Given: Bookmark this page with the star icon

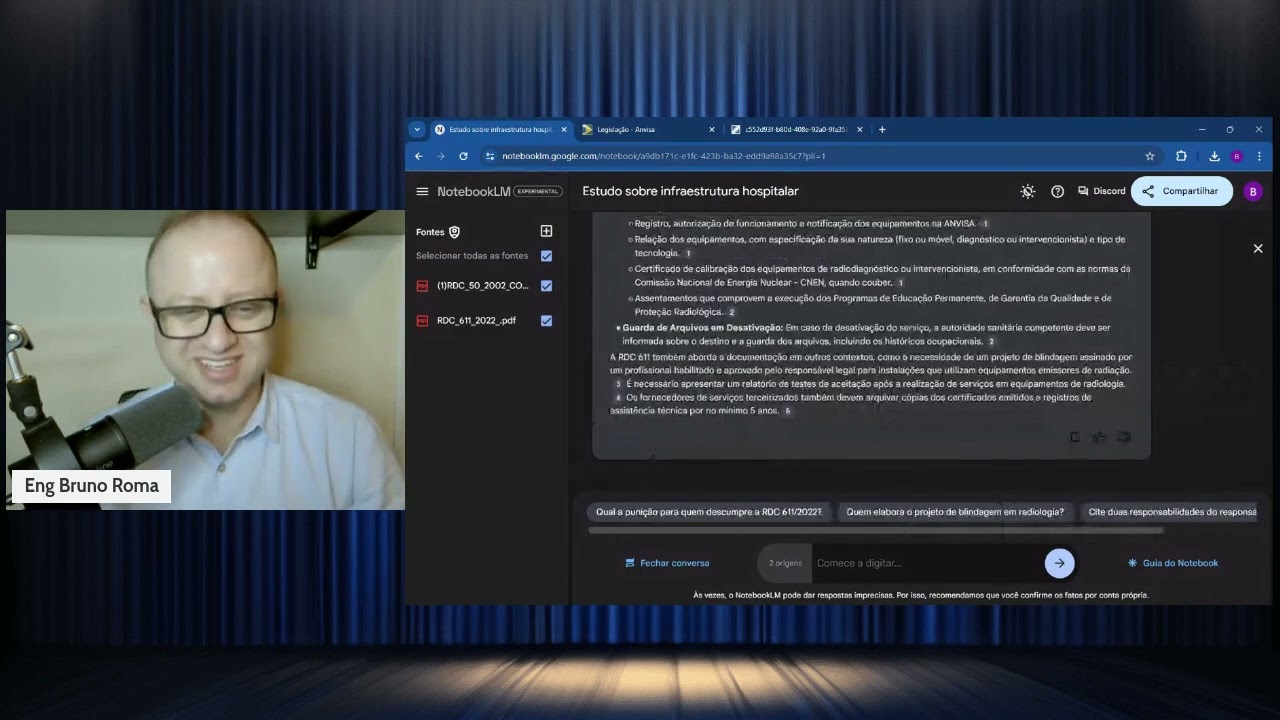Looking at the screenshot, I should (1150, 156).
